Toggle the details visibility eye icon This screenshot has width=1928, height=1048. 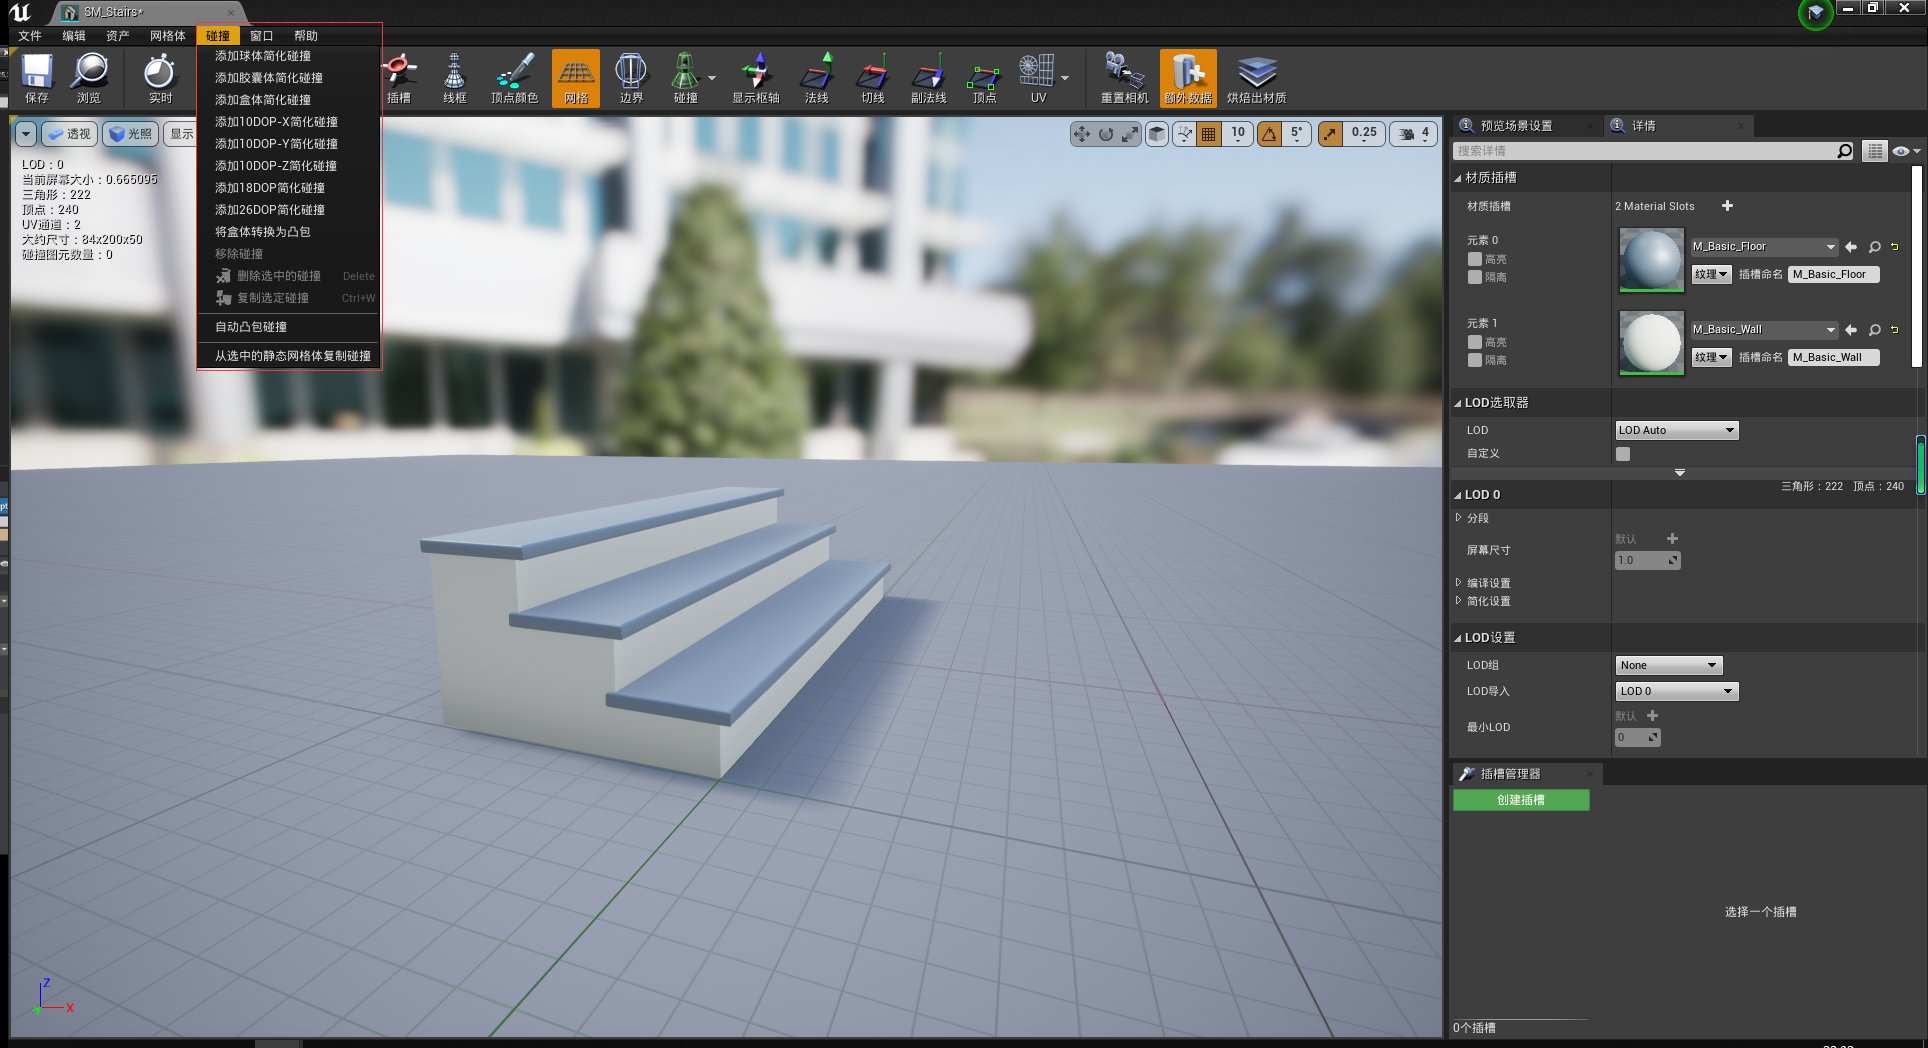(x=1905, y=151)
